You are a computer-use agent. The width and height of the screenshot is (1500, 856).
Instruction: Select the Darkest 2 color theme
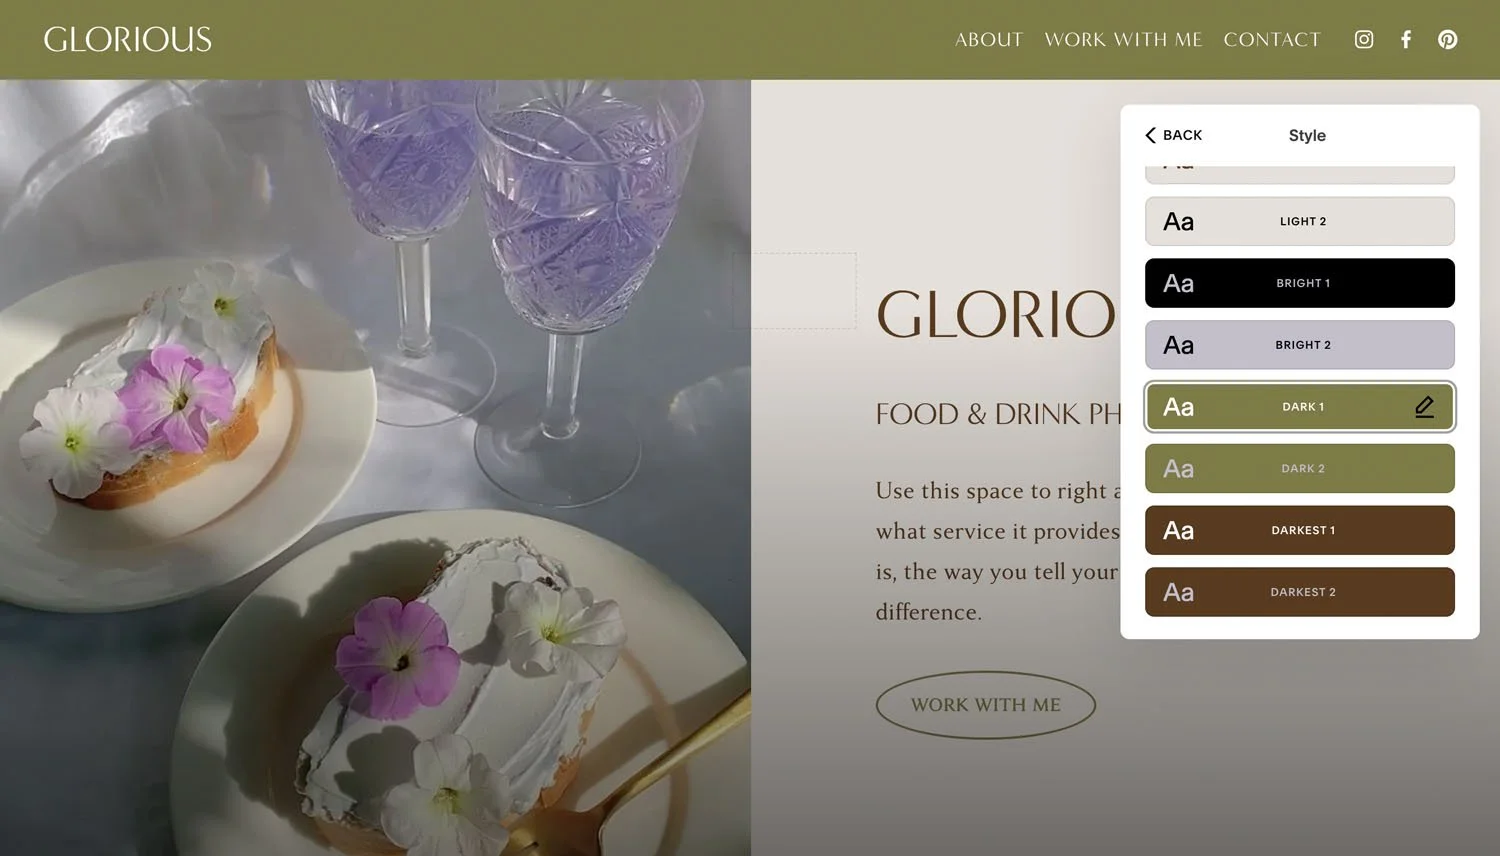(x=1300, y=592)
